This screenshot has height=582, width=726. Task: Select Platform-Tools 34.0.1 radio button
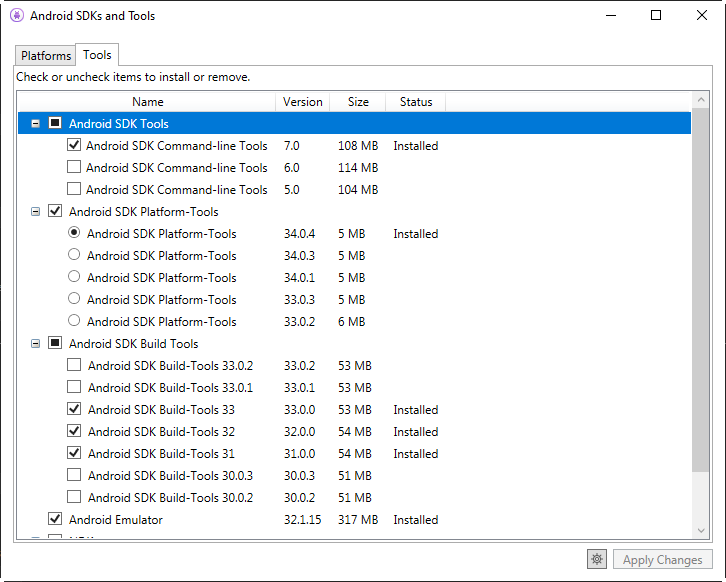74,276
